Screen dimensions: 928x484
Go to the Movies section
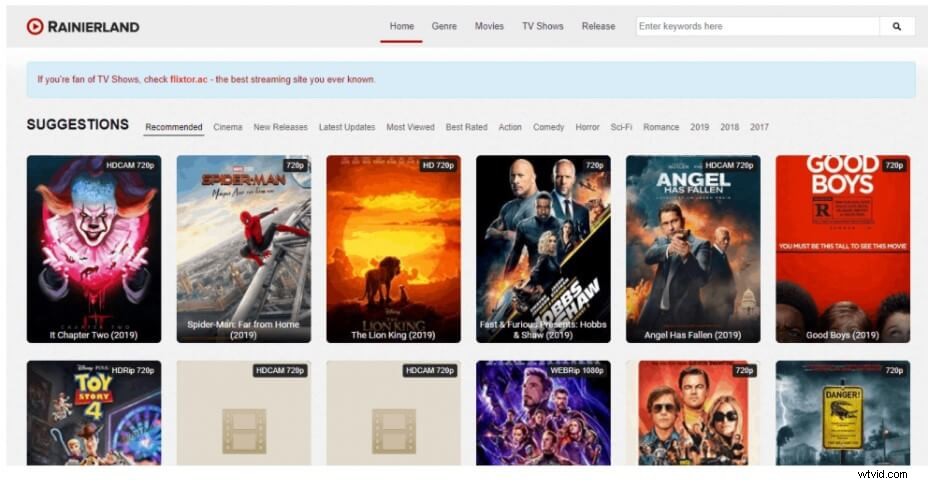coord(489,26)
